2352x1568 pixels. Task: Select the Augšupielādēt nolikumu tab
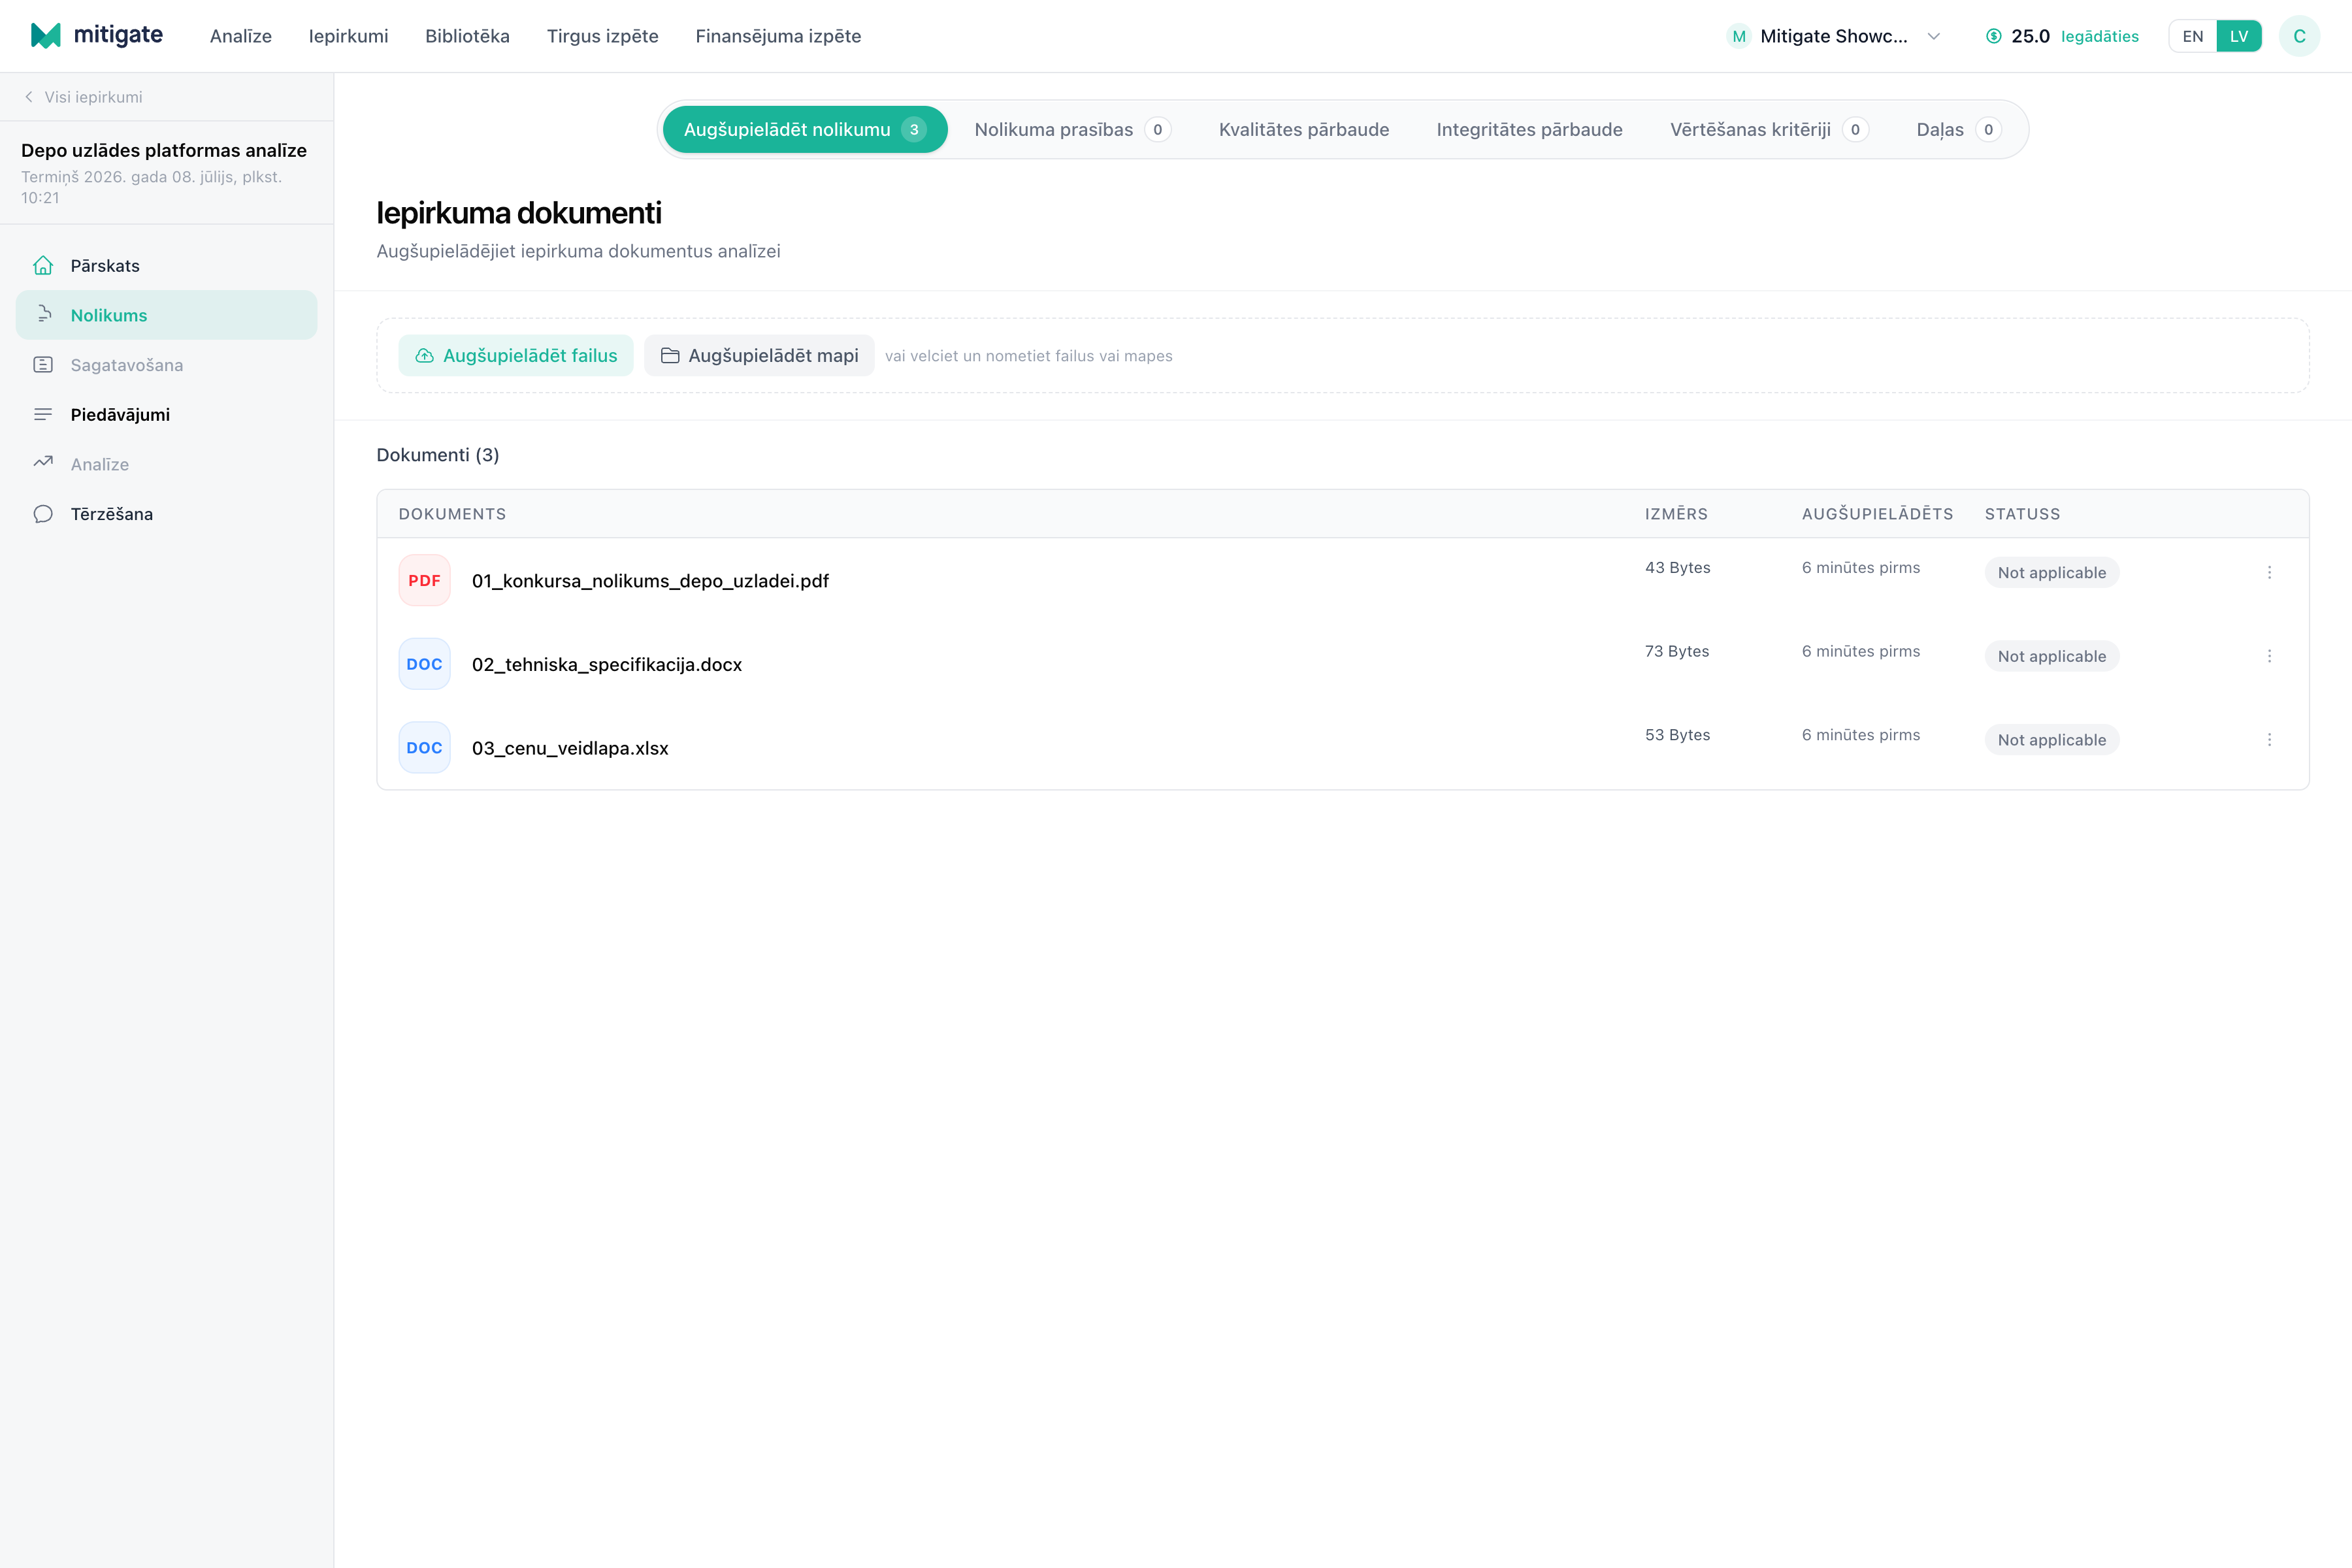(805, 129)
